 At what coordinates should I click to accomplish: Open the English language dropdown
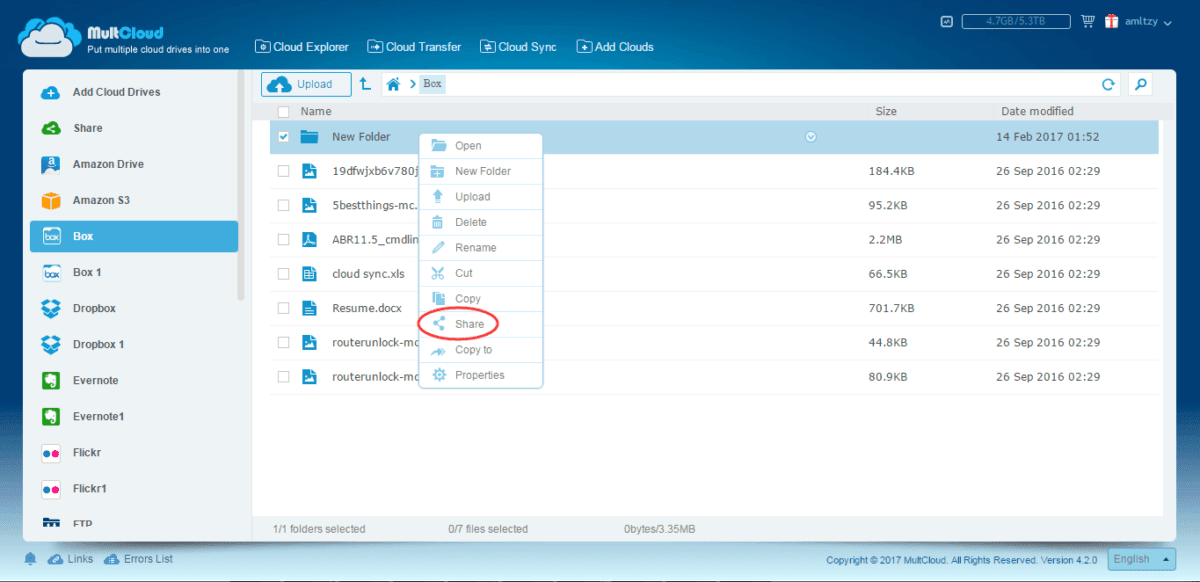pyautogui.click(x=1143, y=559)
